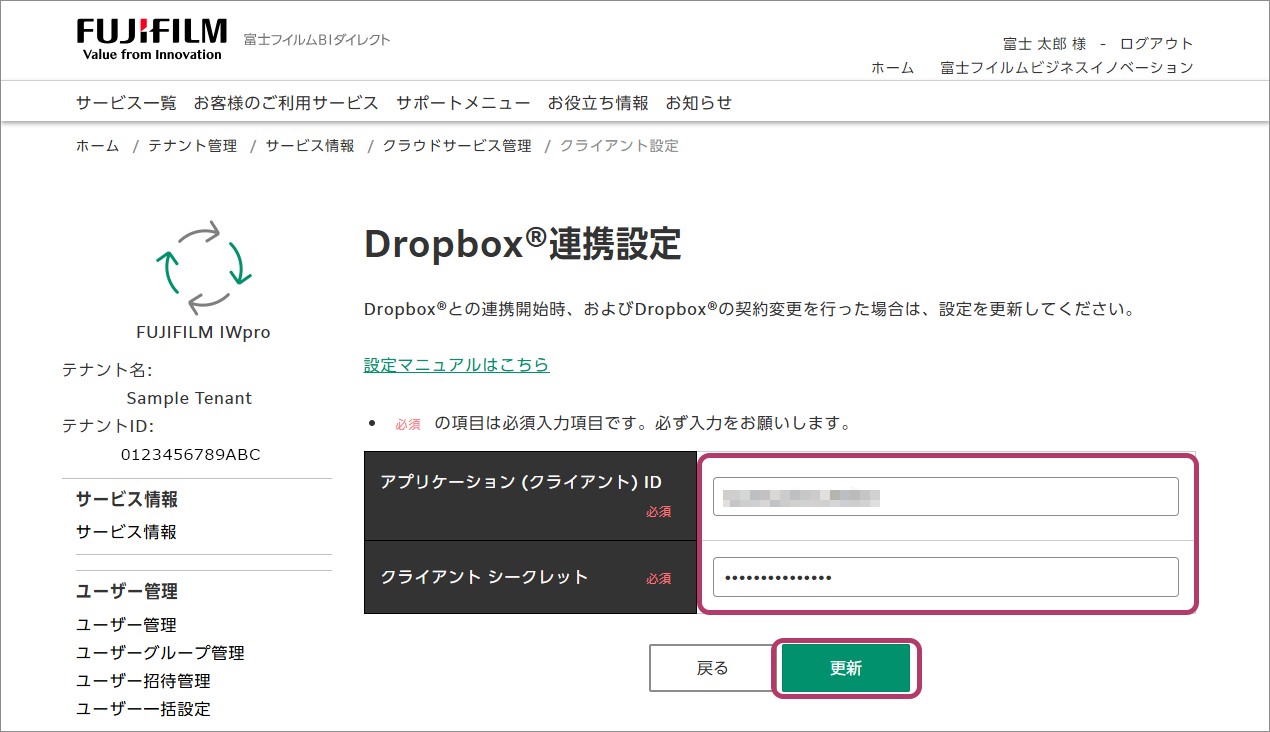Click the 更新 button
Screen dimensions: 1270x732
[846, 668]
